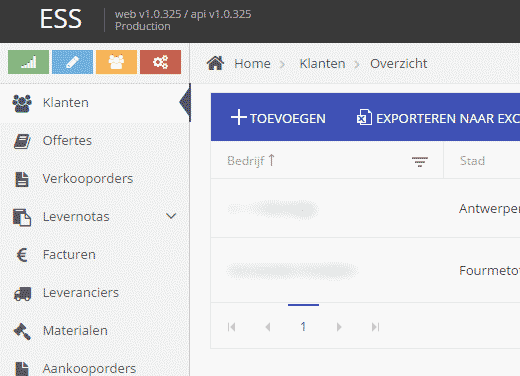
Task: Sort by the Bedrijf ascending arrow
Action: point(272,160)
